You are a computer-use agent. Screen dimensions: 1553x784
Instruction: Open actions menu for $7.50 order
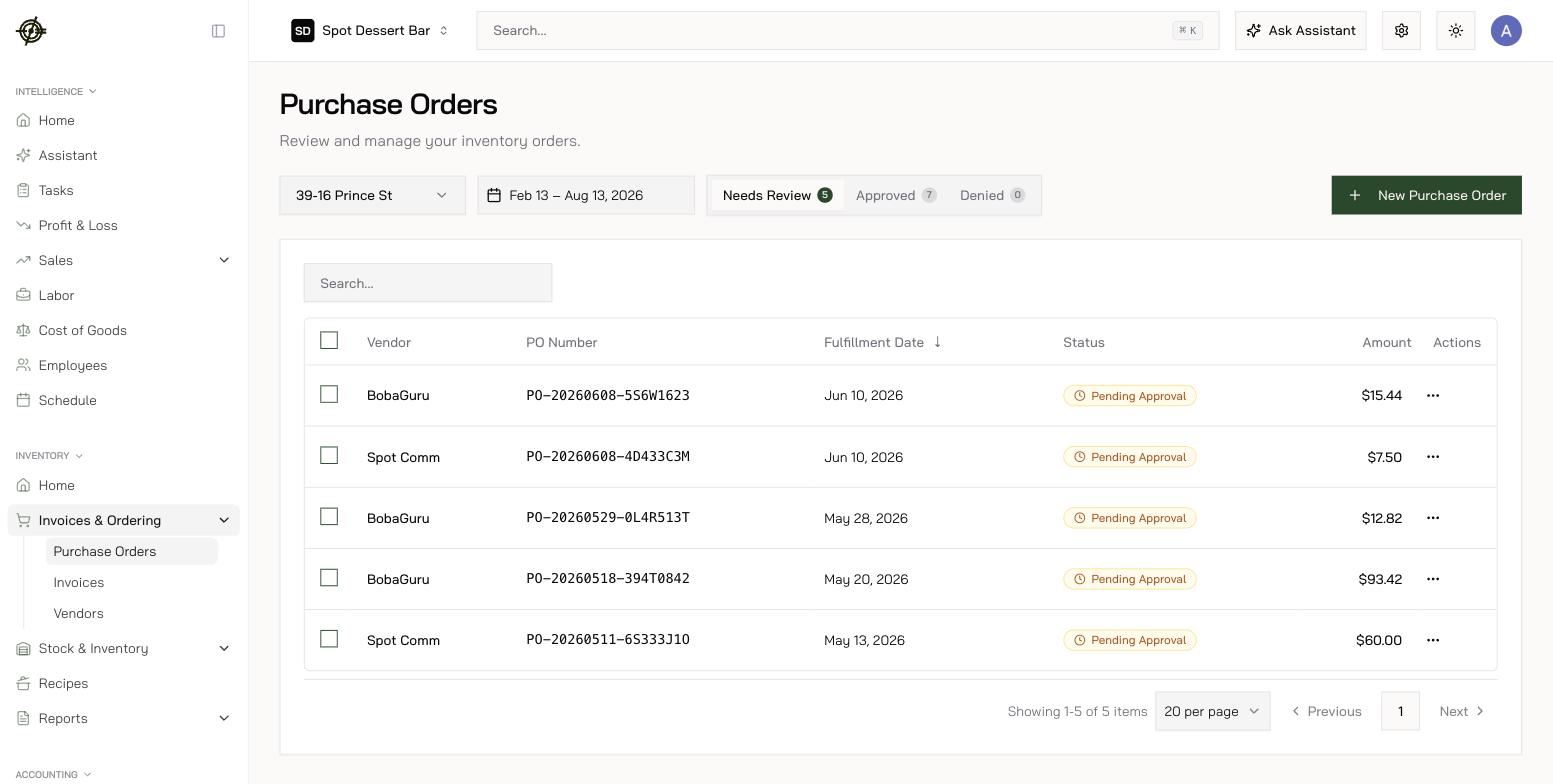click(x=1433, y=456)
